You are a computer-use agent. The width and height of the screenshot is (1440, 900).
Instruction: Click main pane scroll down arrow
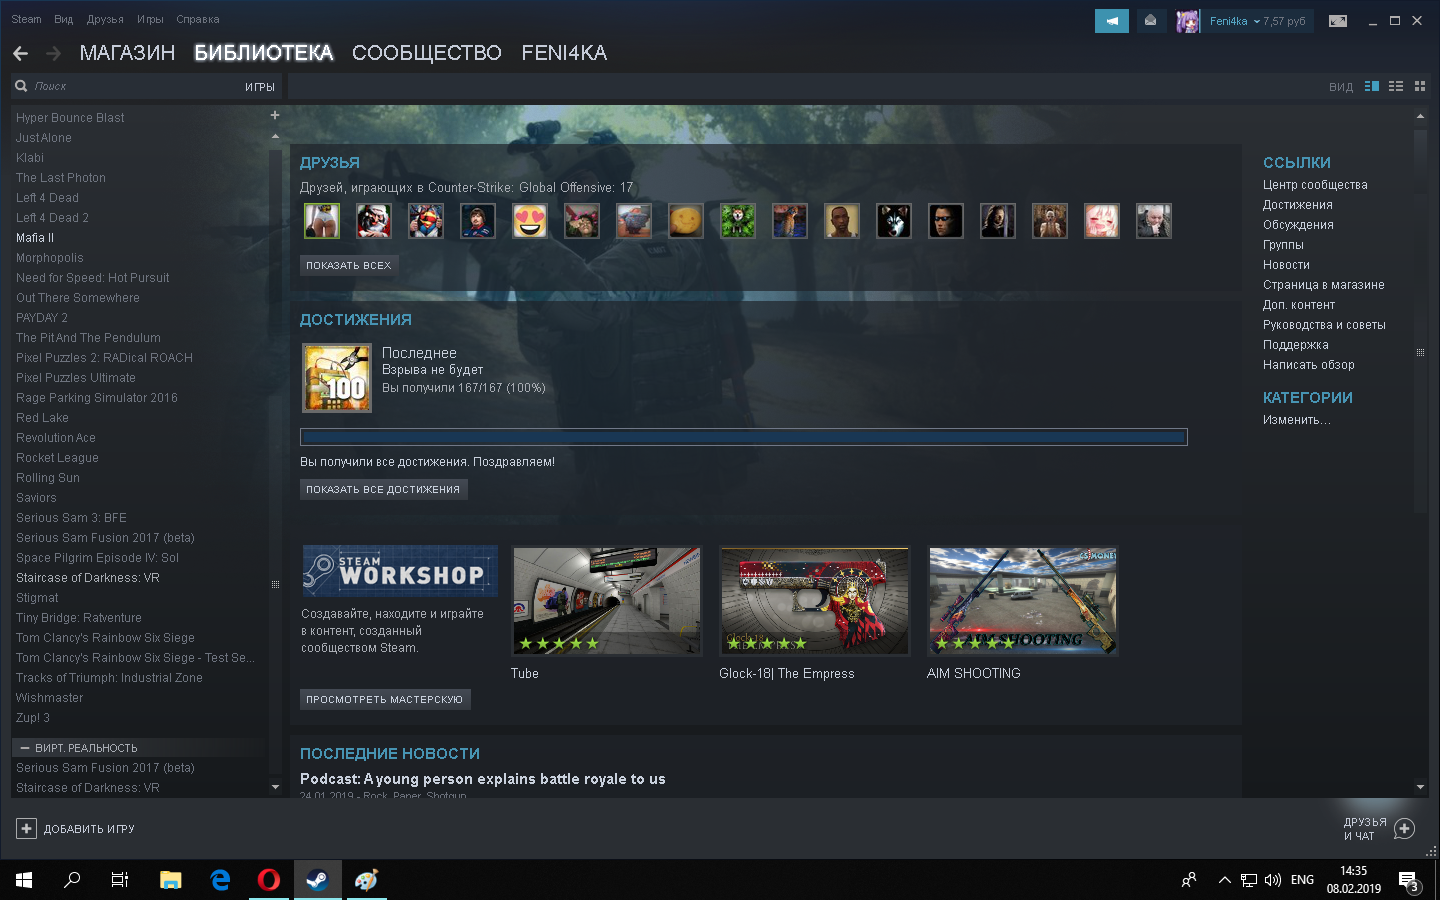1420,787
